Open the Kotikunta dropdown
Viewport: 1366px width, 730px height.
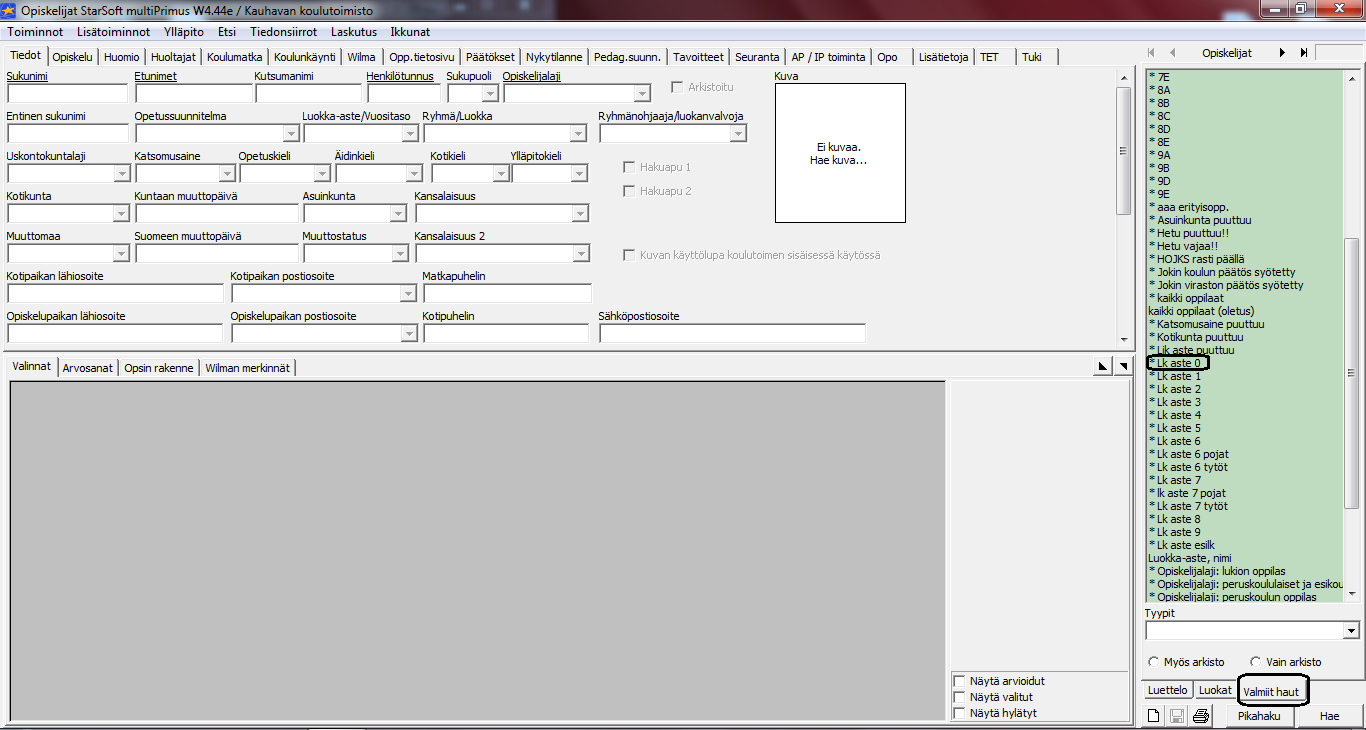coord(122,214)
